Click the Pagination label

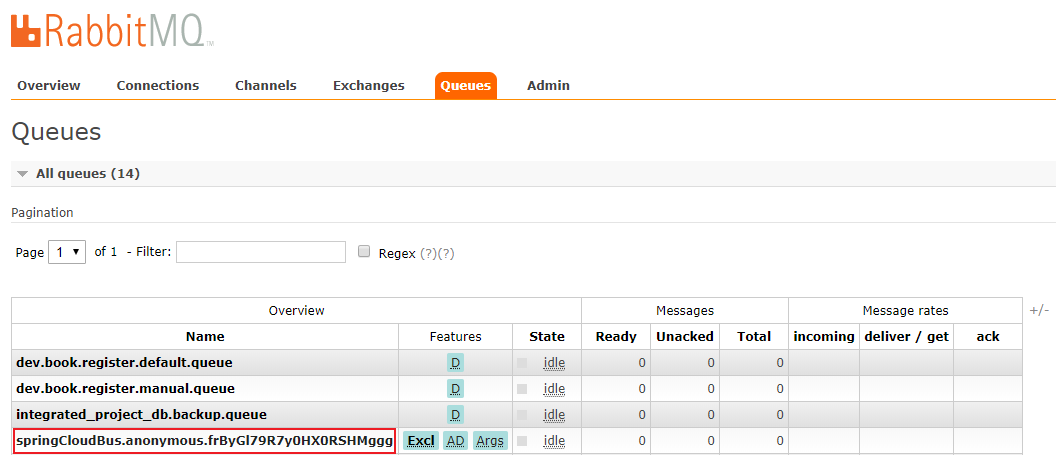[42, 213]
